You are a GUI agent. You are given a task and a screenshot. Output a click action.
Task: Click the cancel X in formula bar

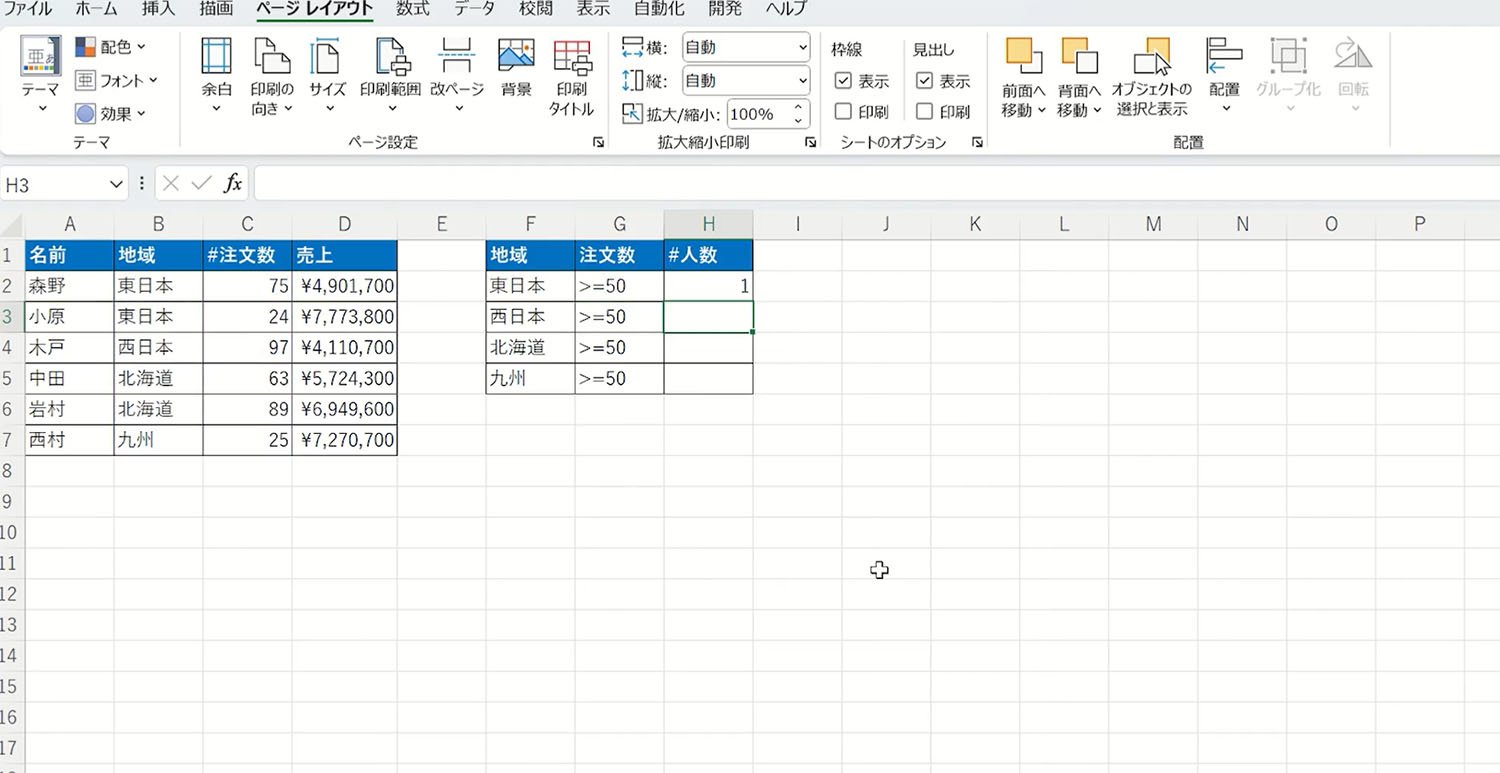(171, 184)
